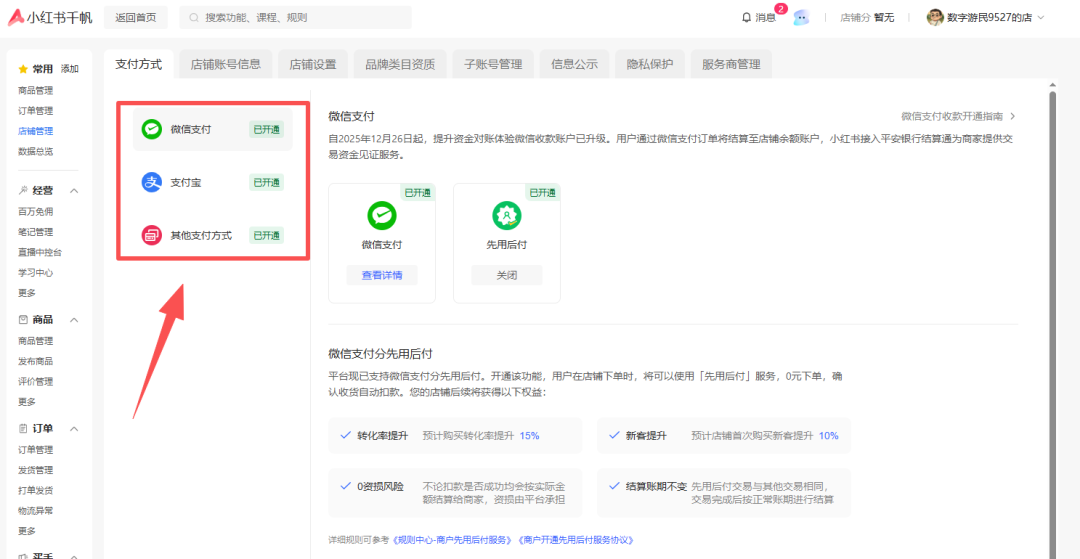Viewport: 1080px width, 559px height.
Task: Open 直播中控台 in sidebar
Action: 40,252
